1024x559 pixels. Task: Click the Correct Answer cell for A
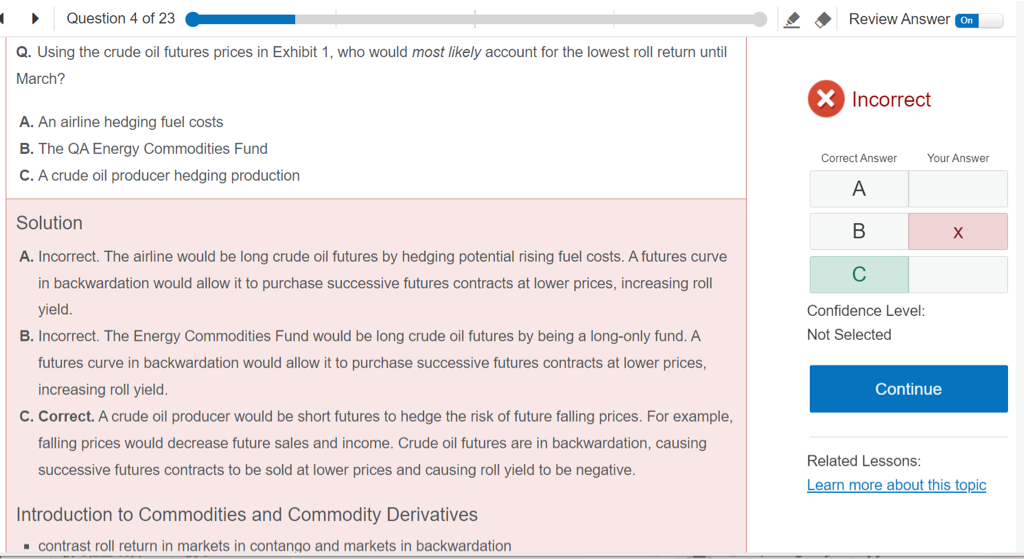(x=859, y=189)
